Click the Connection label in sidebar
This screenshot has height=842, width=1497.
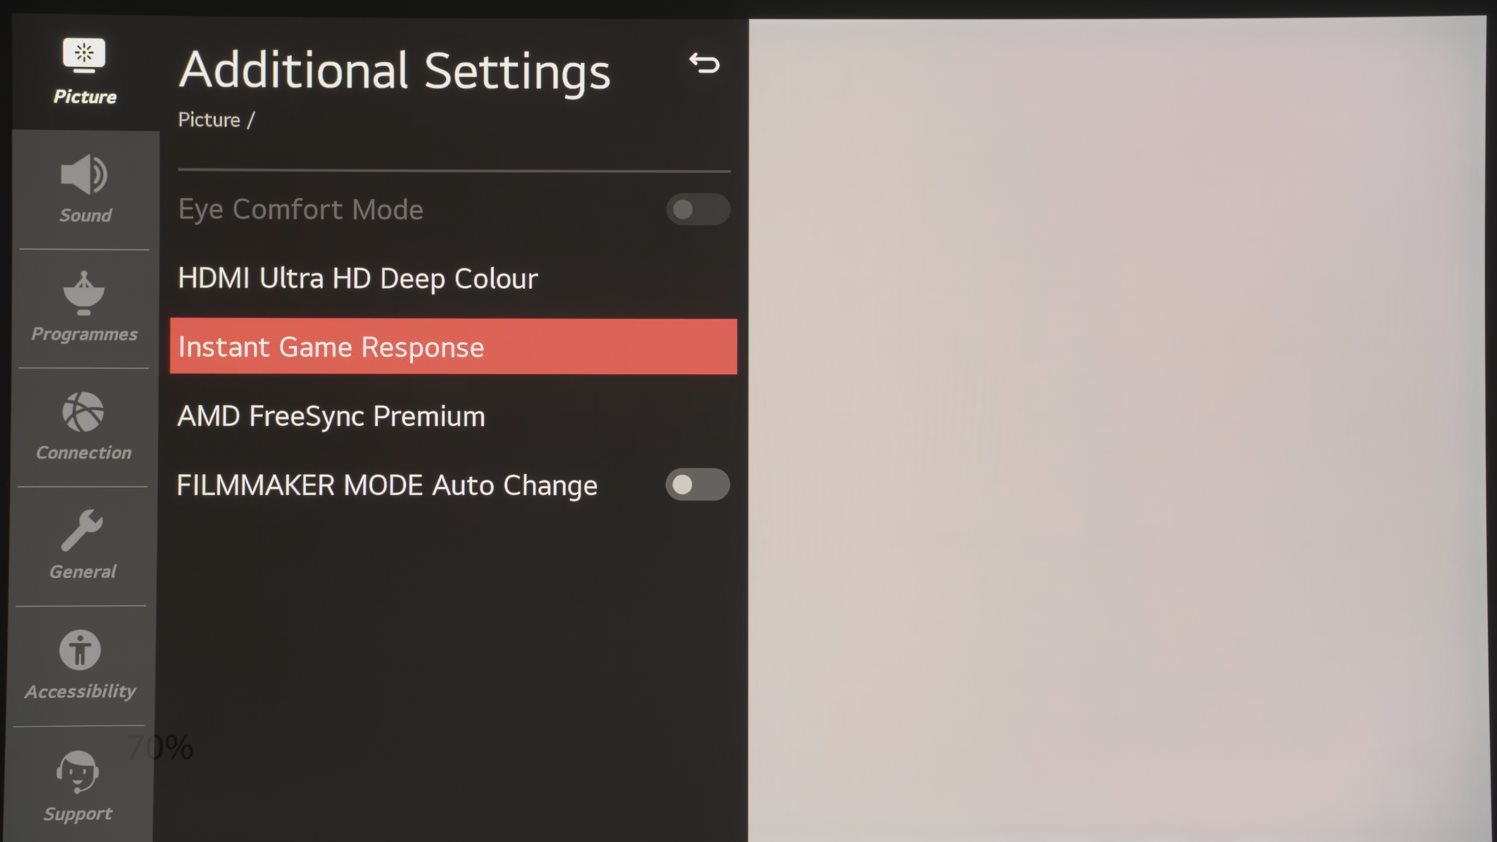[x=84, y=453]
